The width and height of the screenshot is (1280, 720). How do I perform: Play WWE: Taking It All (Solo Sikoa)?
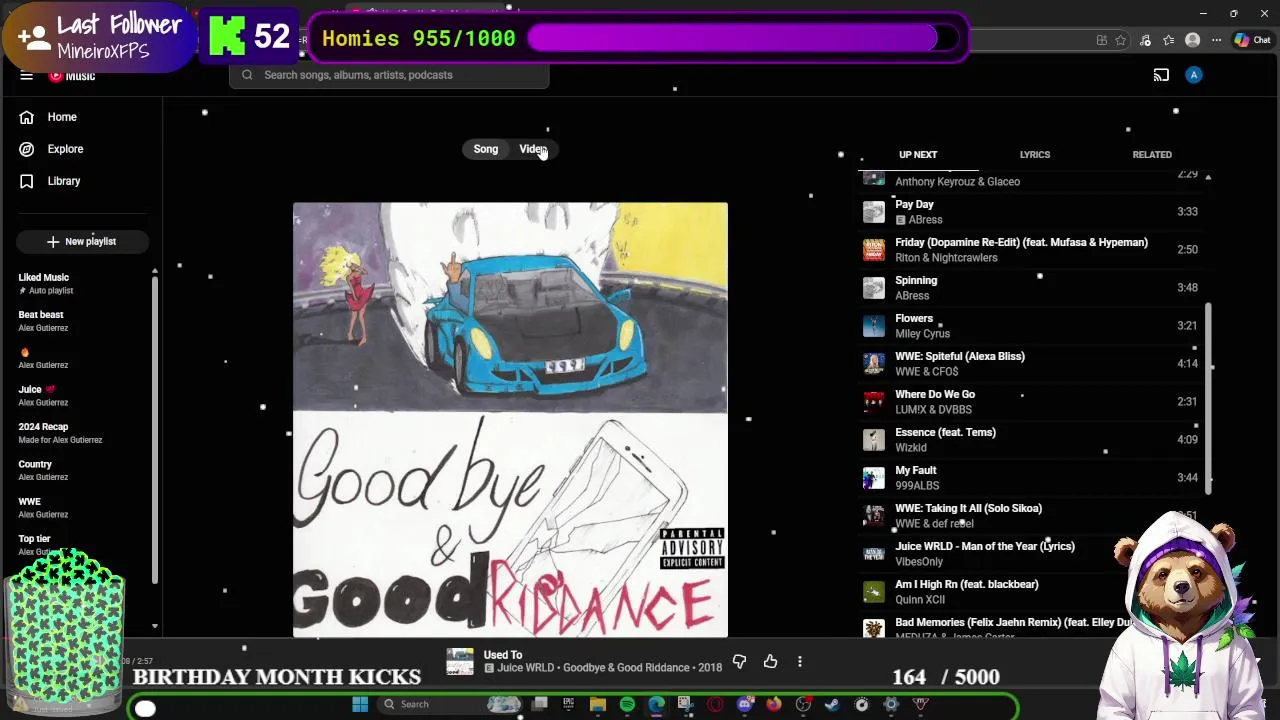coord(1030,516)
